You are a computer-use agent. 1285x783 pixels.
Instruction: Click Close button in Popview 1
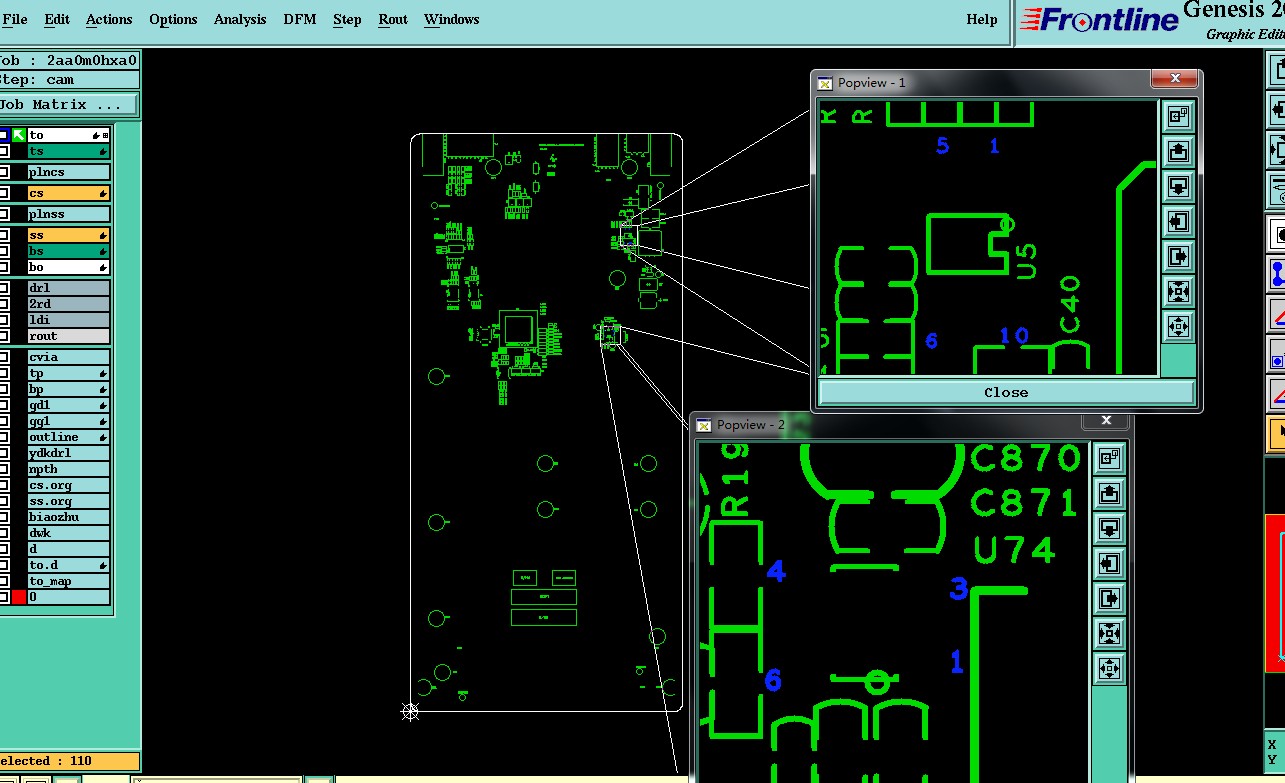[1006, 392]
